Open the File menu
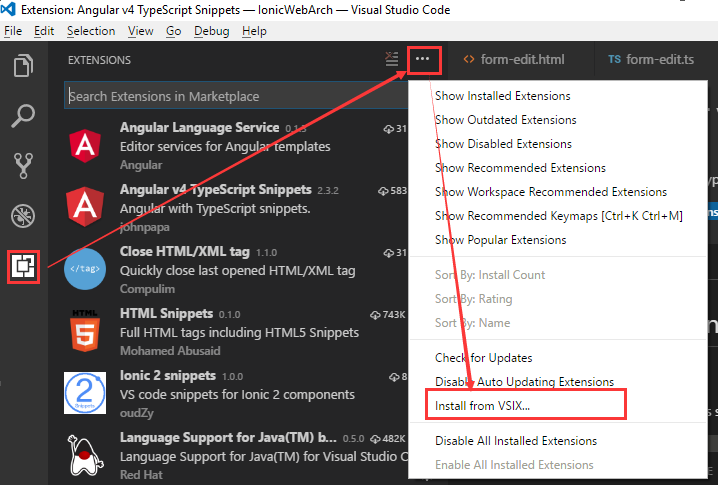Viewport: 718px width, 485px height. [13, 31]
